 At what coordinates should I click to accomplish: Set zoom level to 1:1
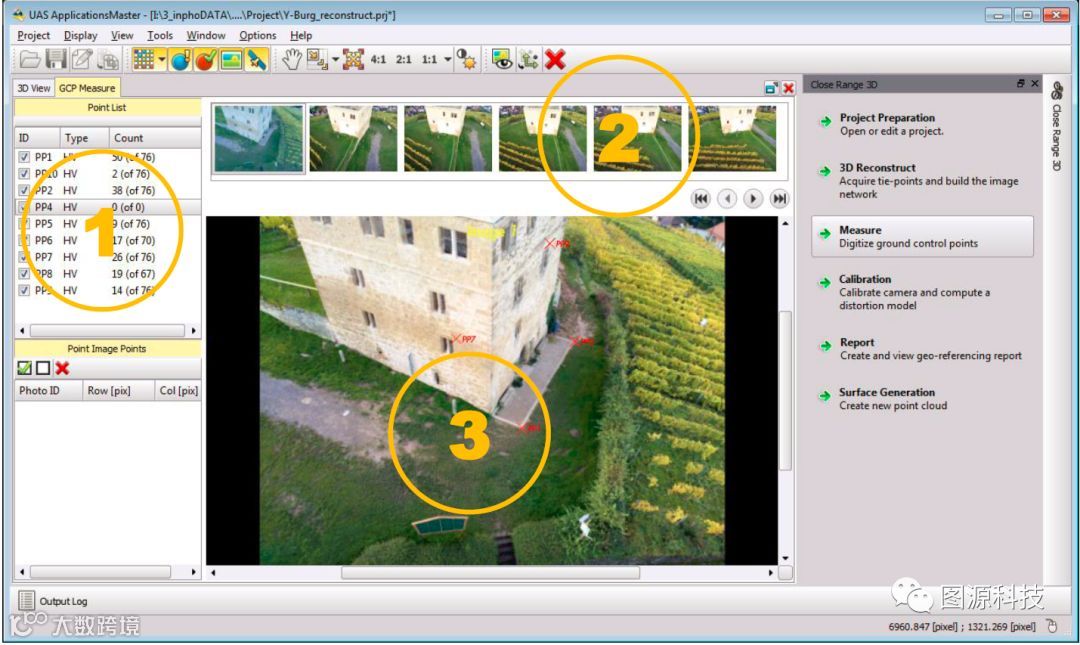point(429,60)
